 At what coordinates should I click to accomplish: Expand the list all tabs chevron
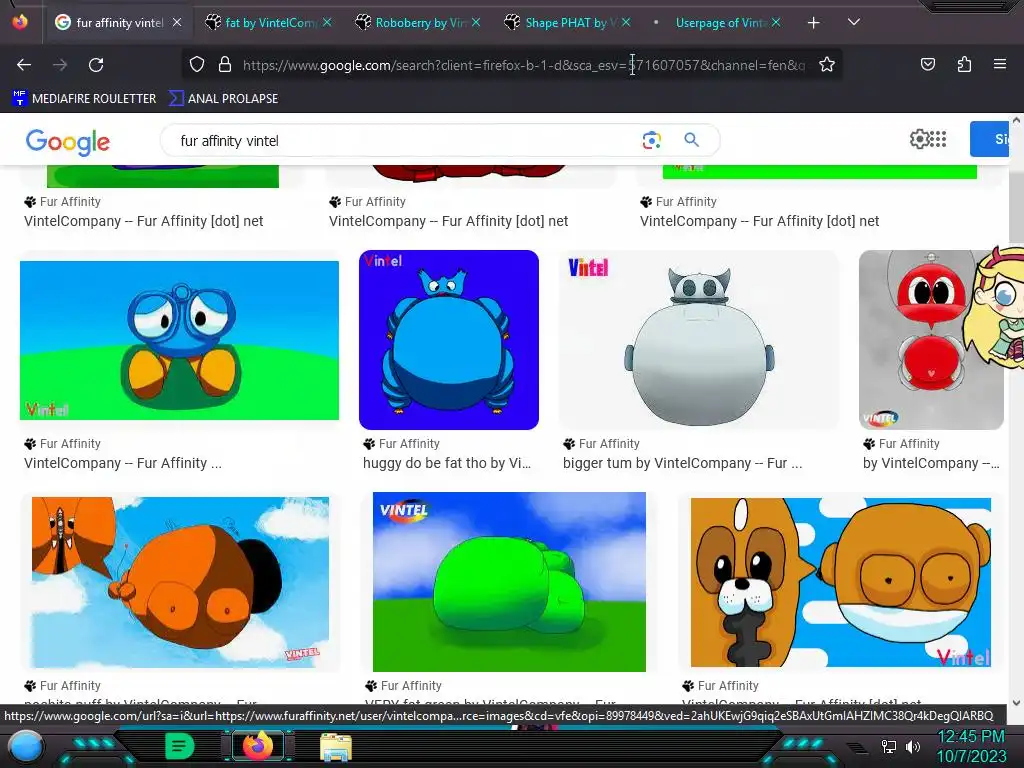[x=854, y=23]
